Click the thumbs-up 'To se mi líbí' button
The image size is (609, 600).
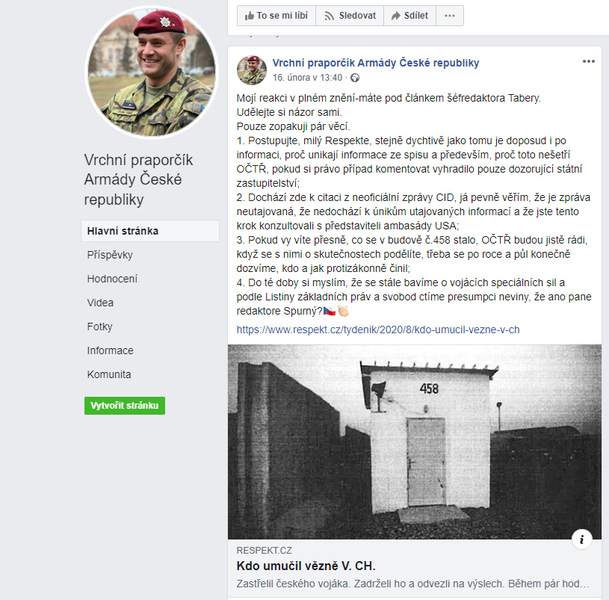(276, 16)
